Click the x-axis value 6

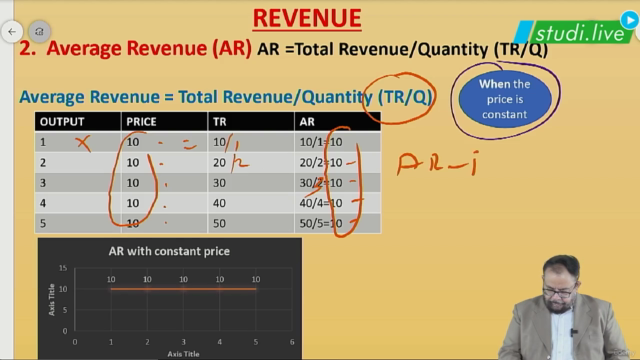292,342
